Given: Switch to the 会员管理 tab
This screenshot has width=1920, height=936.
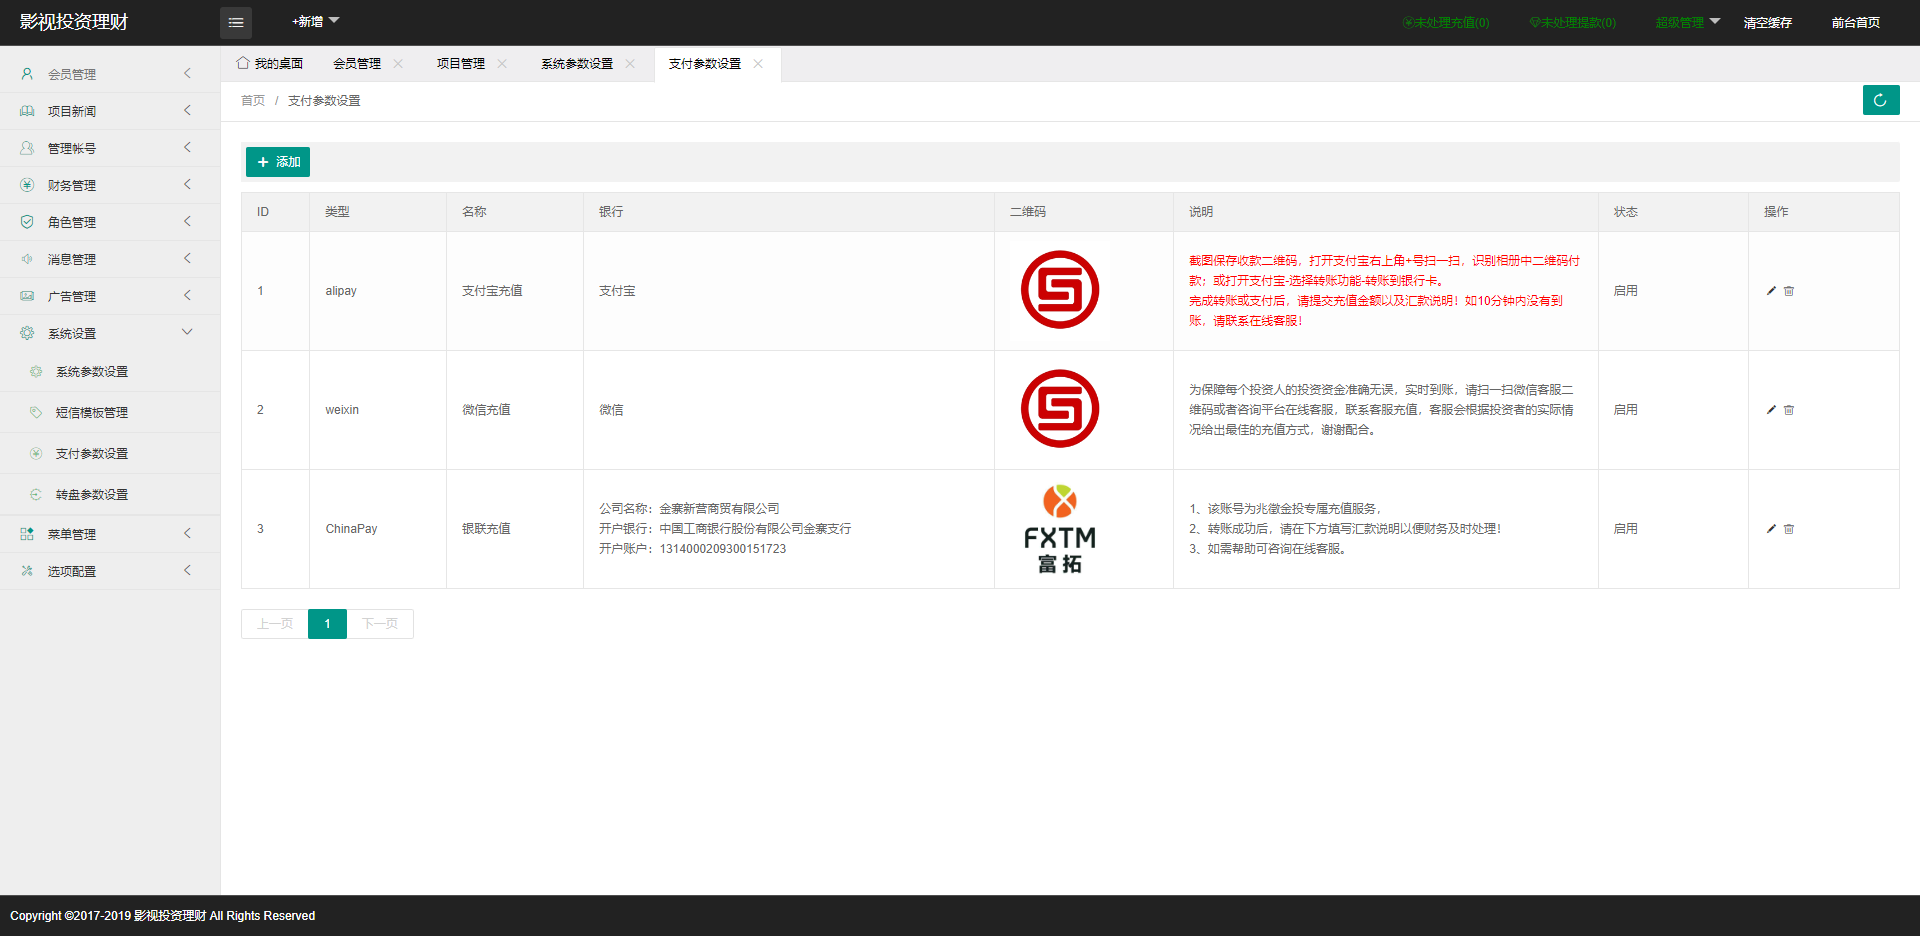Looking at the screenshot, I should point(357,63).
